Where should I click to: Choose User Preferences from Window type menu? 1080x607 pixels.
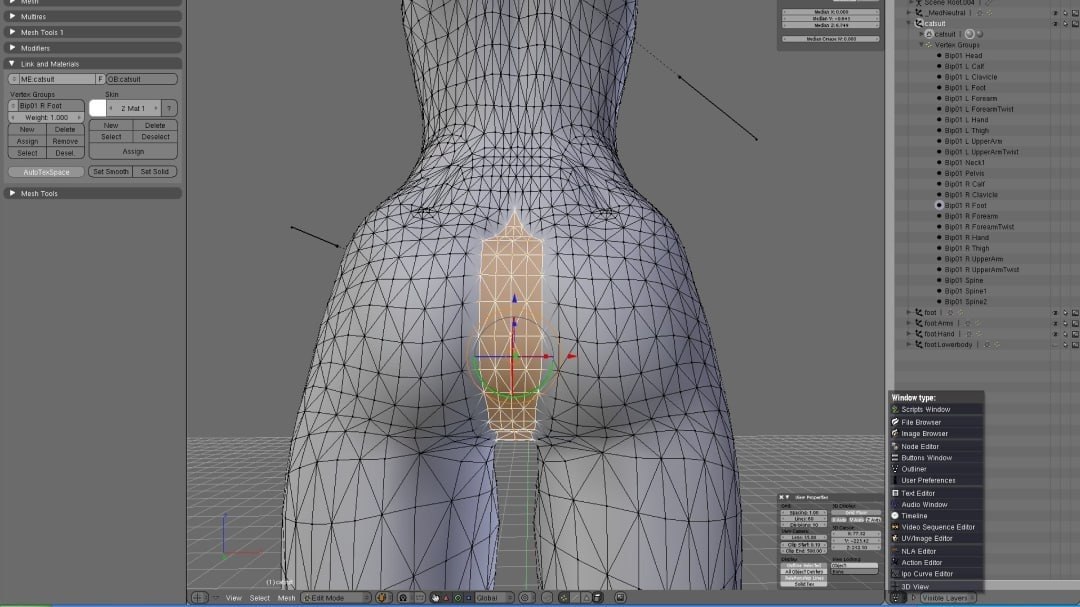928,480
